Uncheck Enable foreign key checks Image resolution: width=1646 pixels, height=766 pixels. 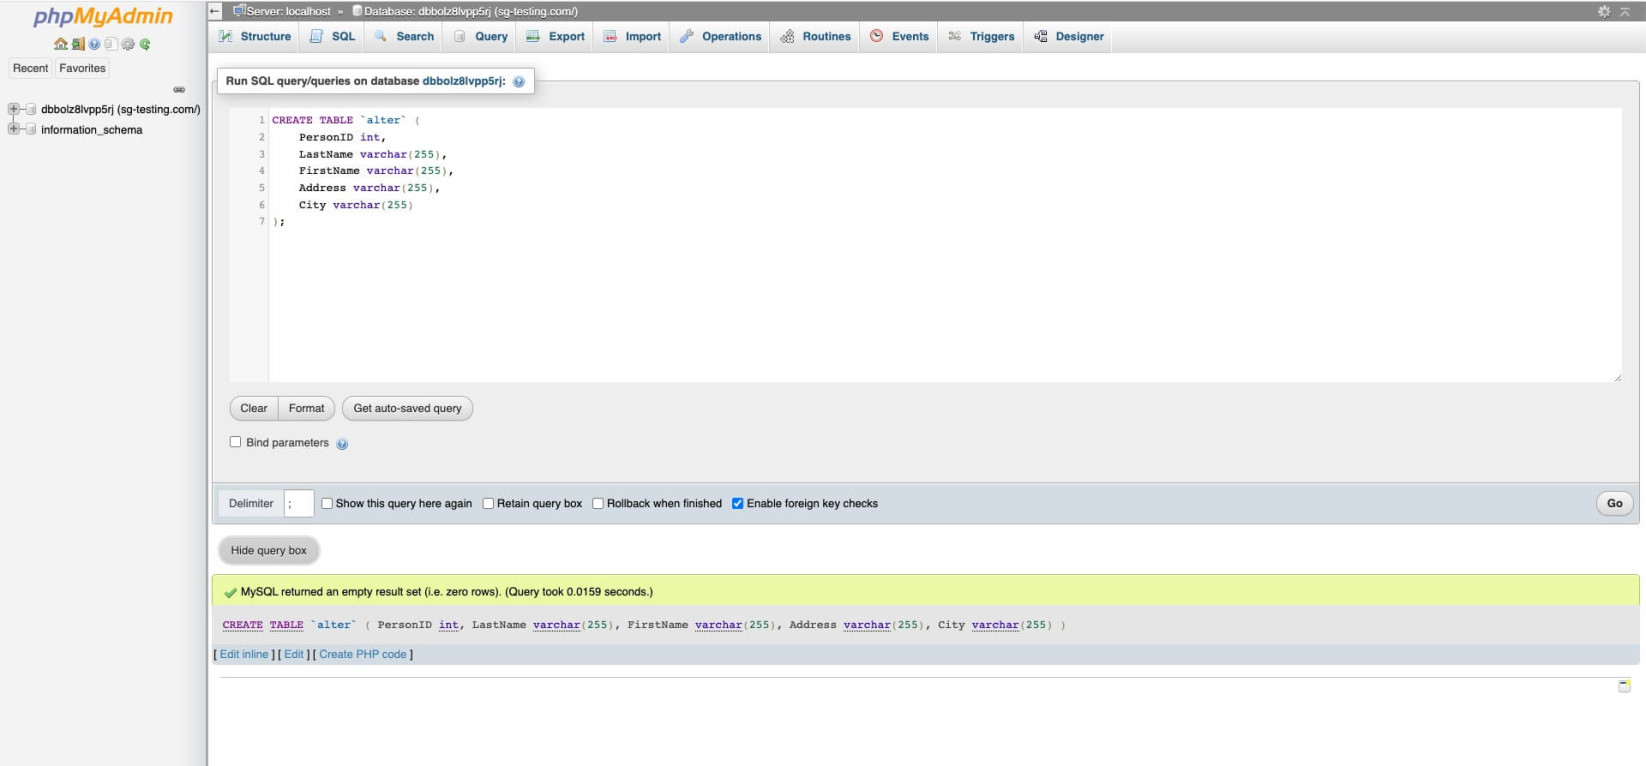(738, 503)
